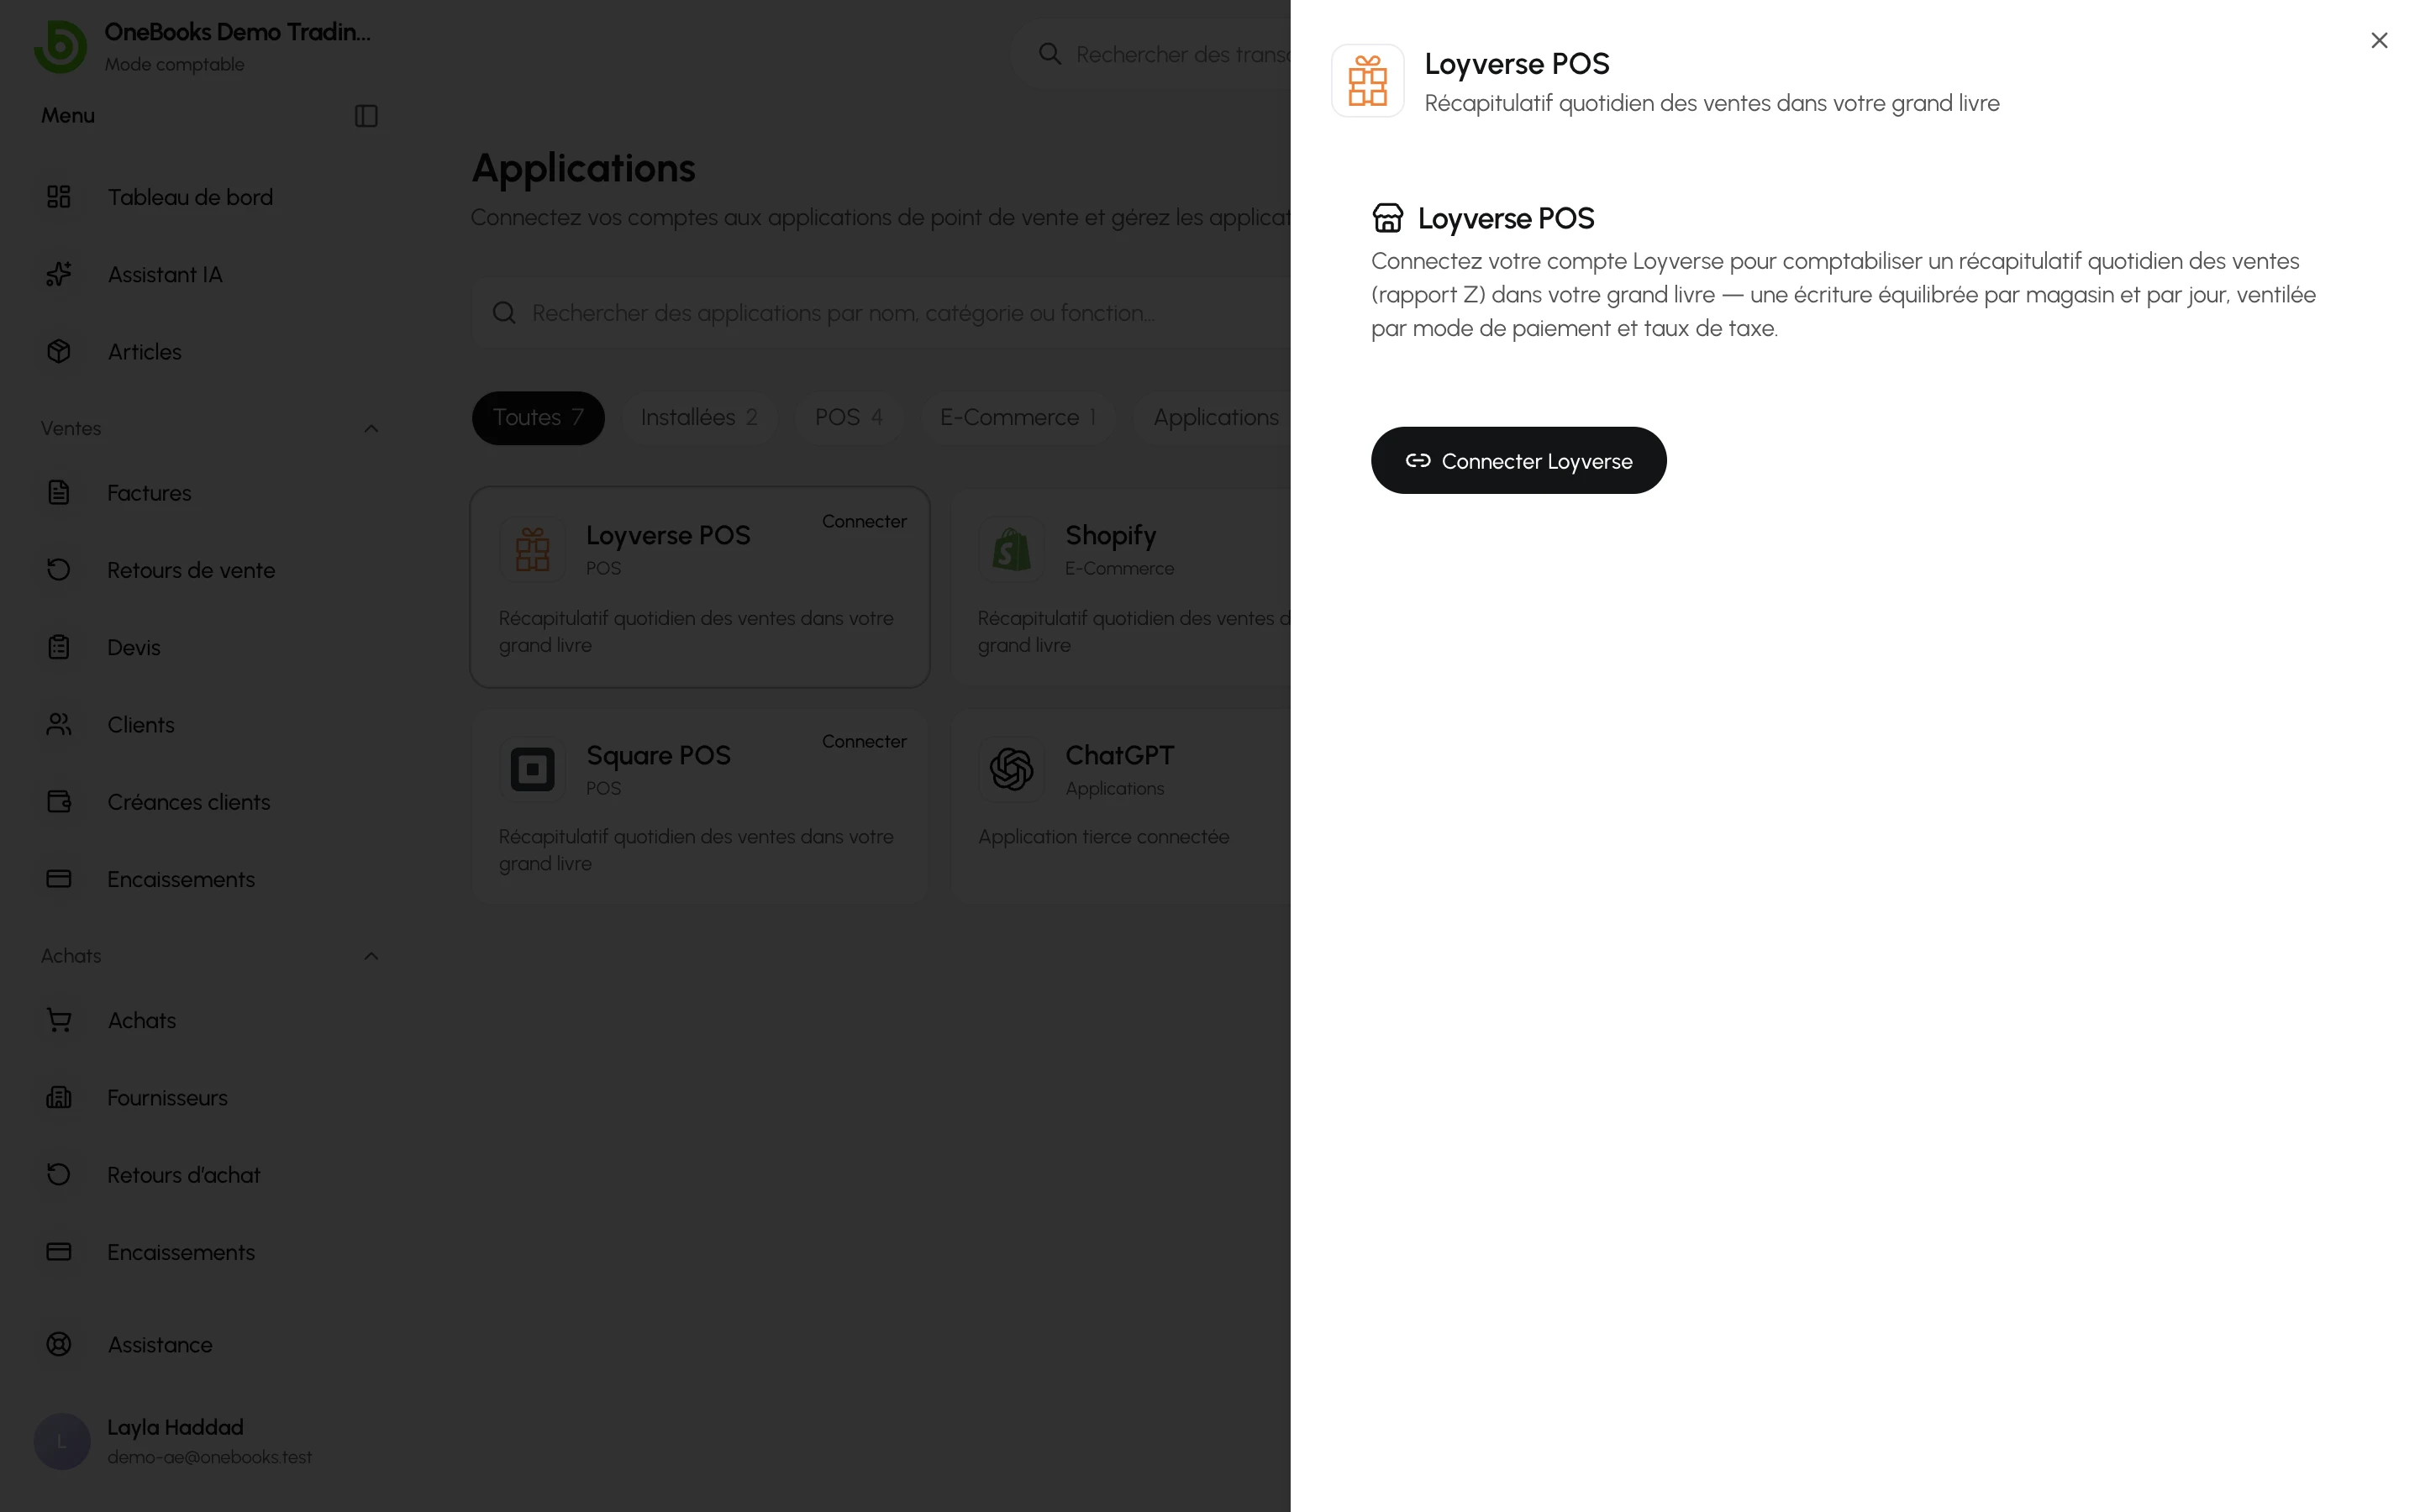
Task: Open Retours de vente icon
Action: (59, 569)
